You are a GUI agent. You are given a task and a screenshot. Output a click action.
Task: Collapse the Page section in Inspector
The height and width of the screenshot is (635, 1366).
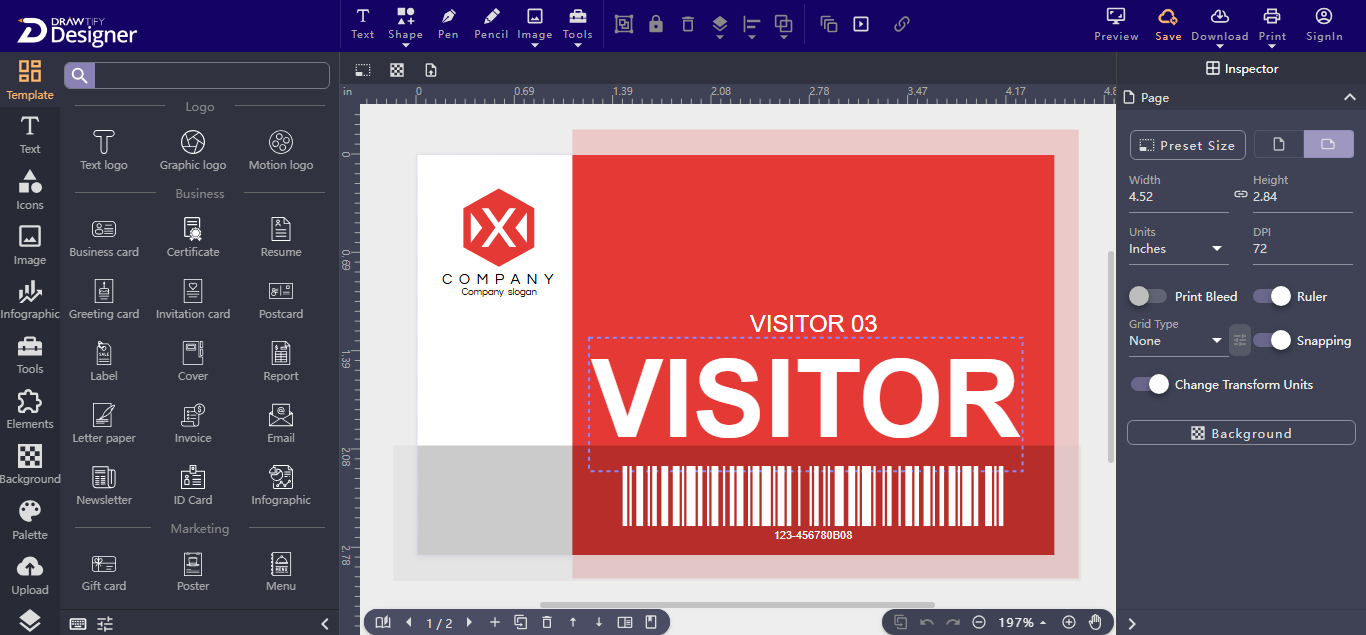click(x=1352, y=97)
